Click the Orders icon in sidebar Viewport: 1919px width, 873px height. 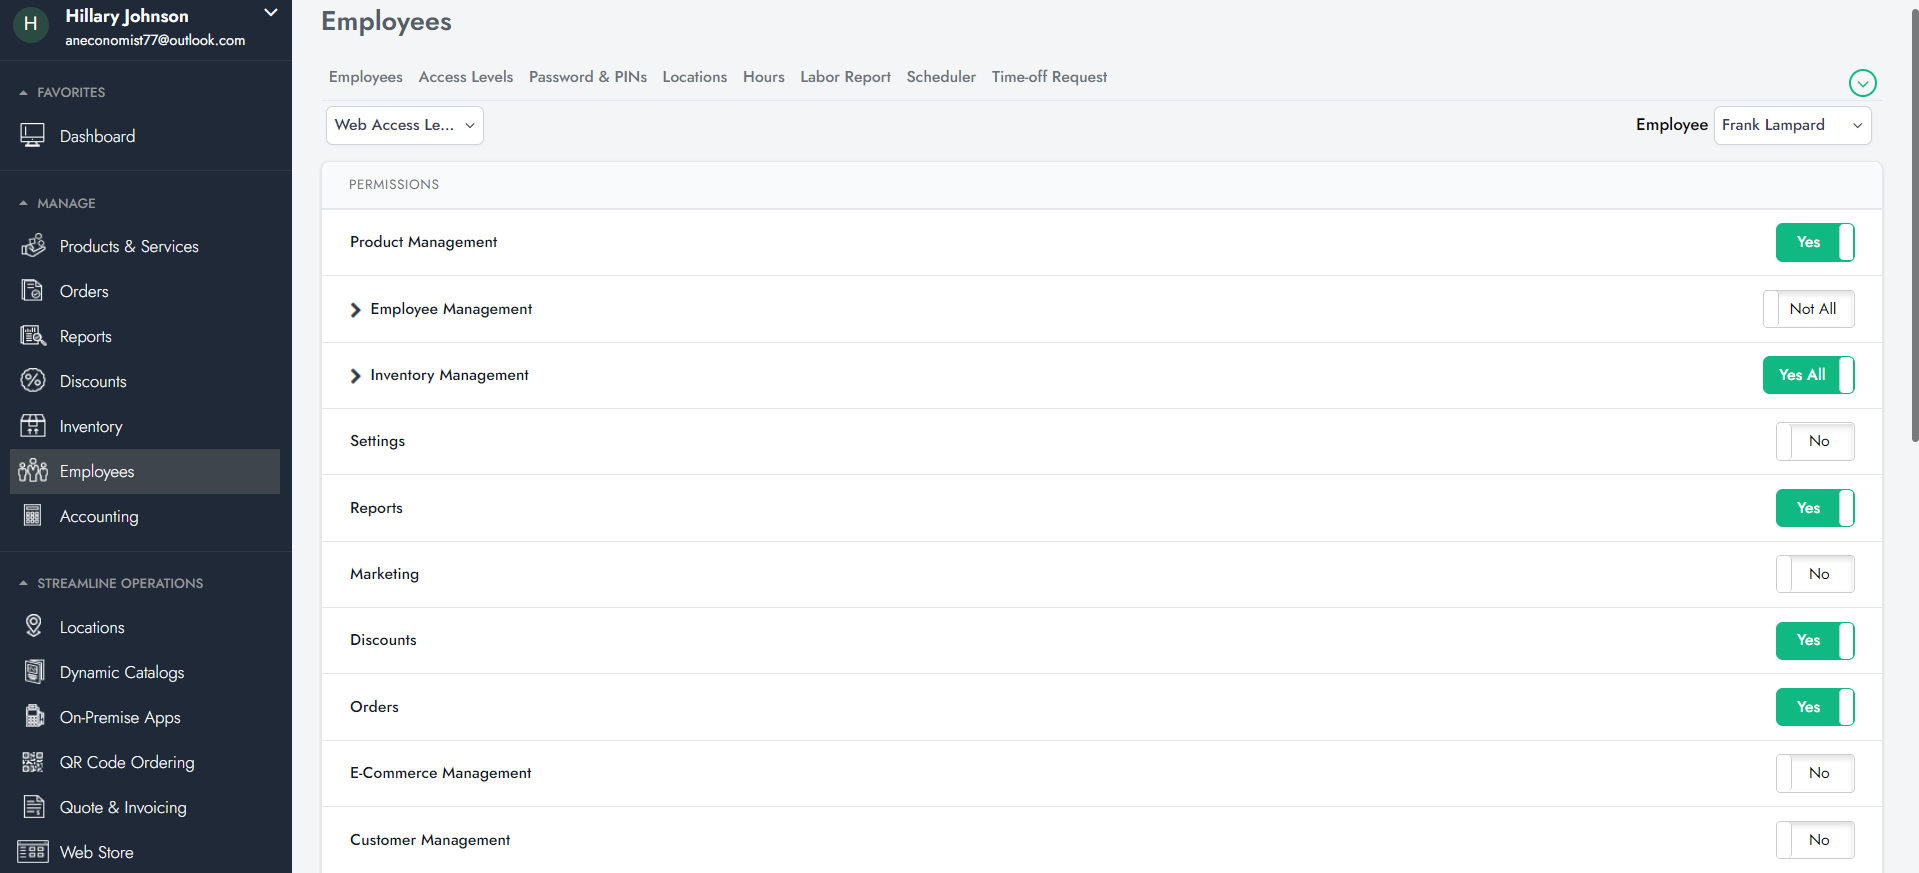click(x=33, y=291)
